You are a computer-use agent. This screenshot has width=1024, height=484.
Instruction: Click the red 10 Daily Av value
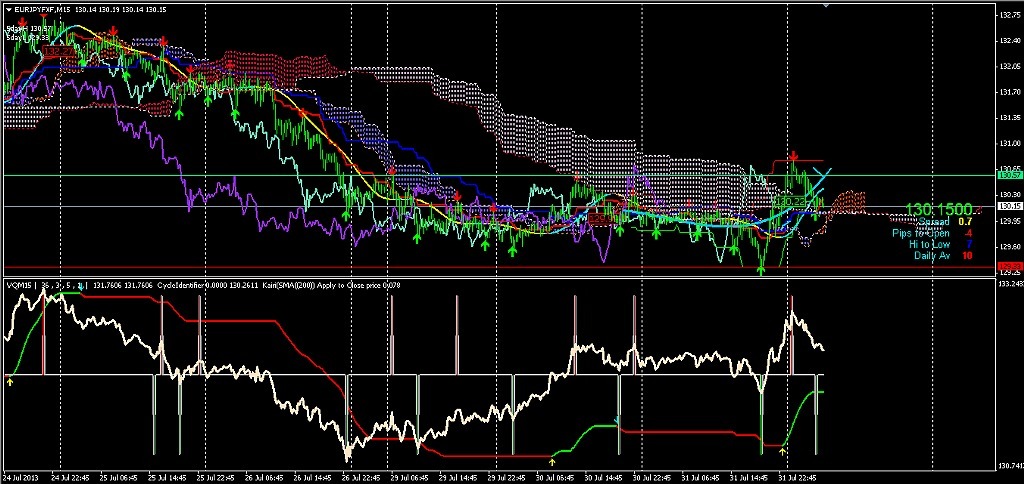[967, 255]
